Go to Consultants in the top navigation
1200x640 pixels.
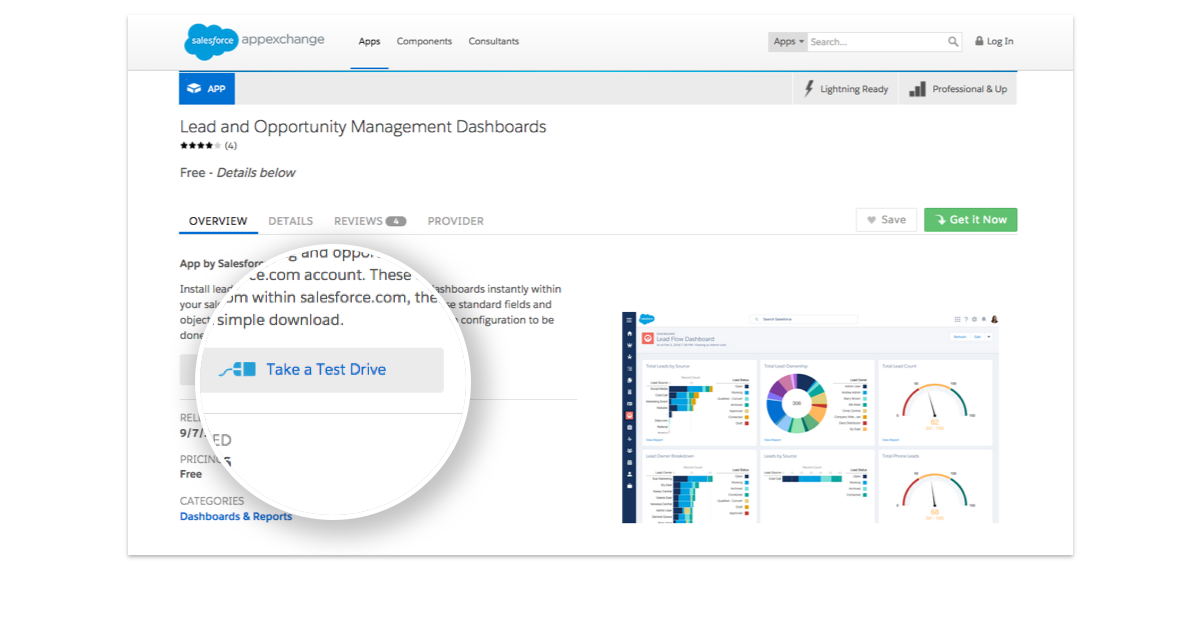coord(494,42)
